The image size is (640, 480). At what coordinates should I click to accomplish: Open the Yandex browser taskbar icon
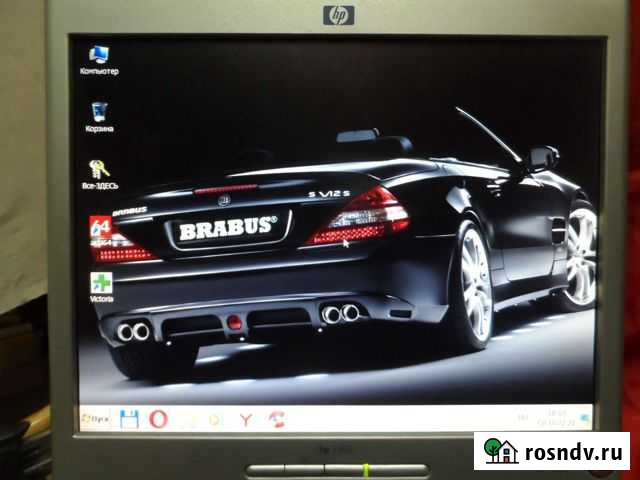point(243,418)
